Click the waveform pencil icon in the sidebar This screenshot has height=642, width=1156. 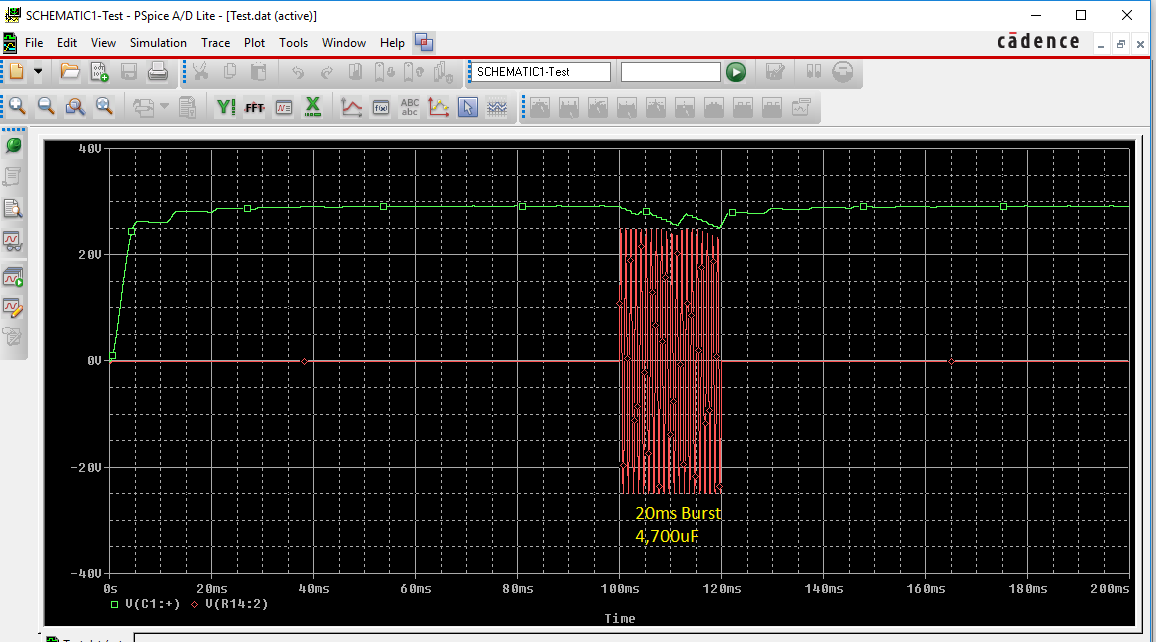[x=13, y=307]
